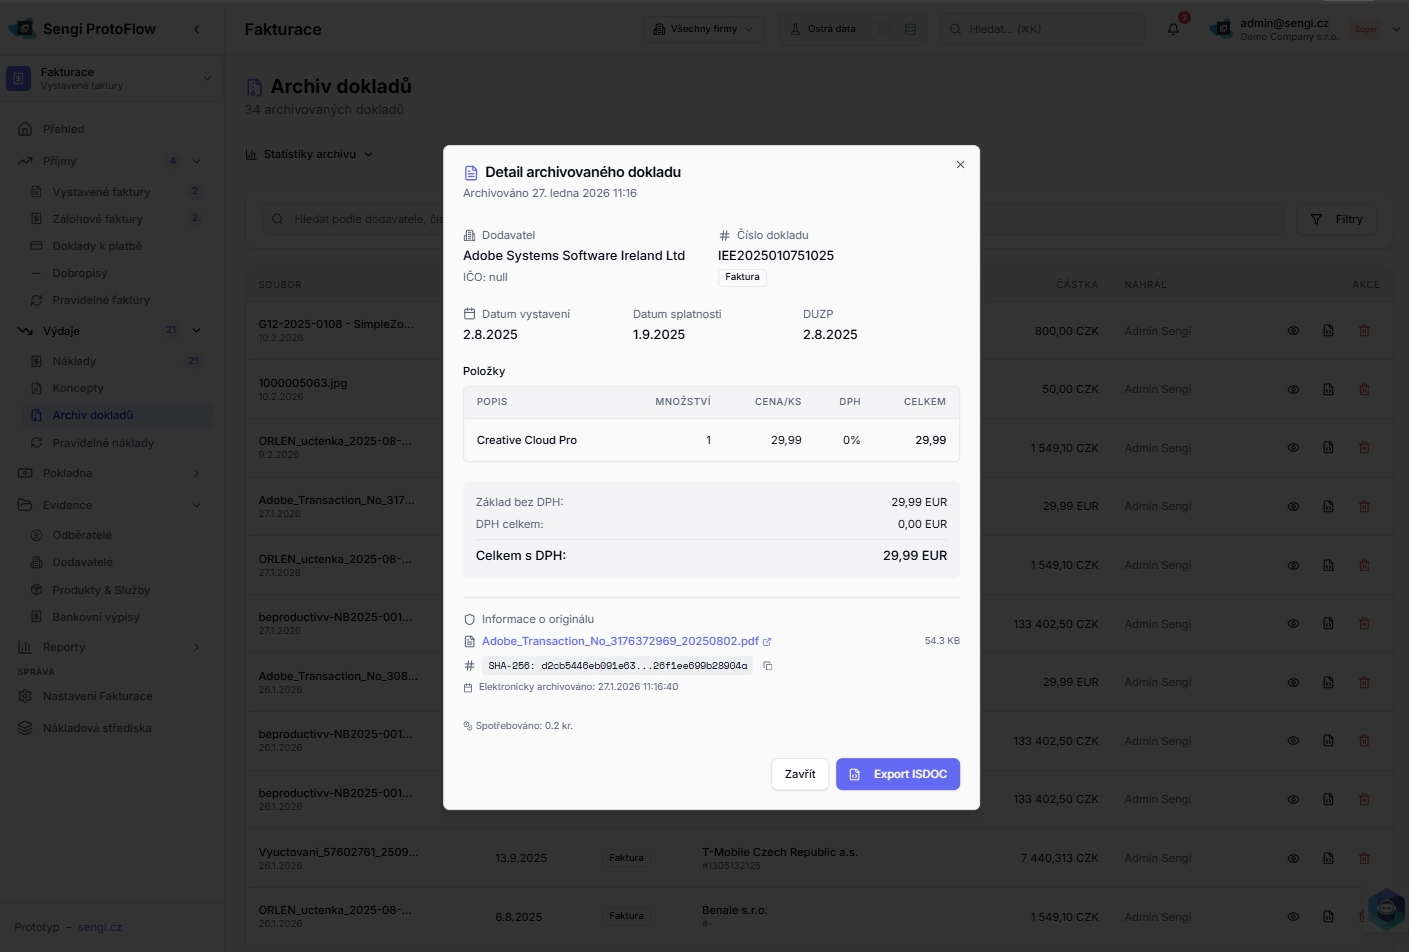Open Bankovní výpisy menu item
1409x952 pixels.
click(x=96, y=617)
